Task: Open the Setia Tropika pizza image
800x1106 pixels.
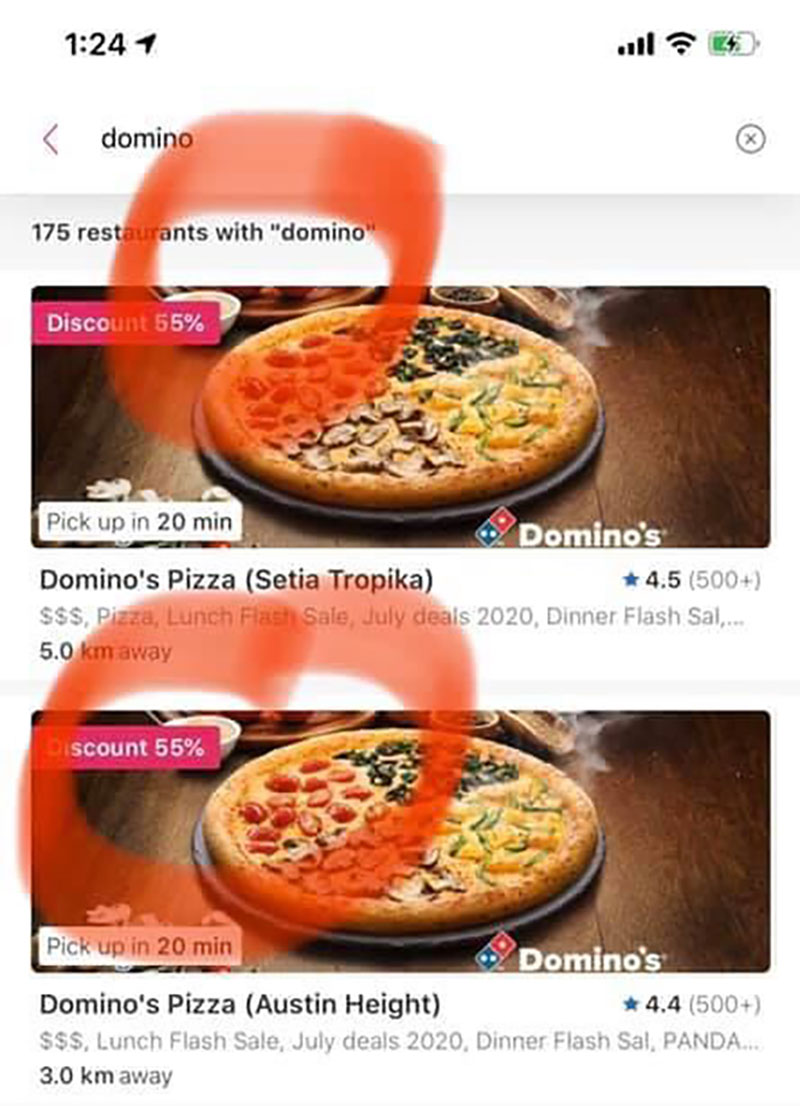Action: point(400,416)
